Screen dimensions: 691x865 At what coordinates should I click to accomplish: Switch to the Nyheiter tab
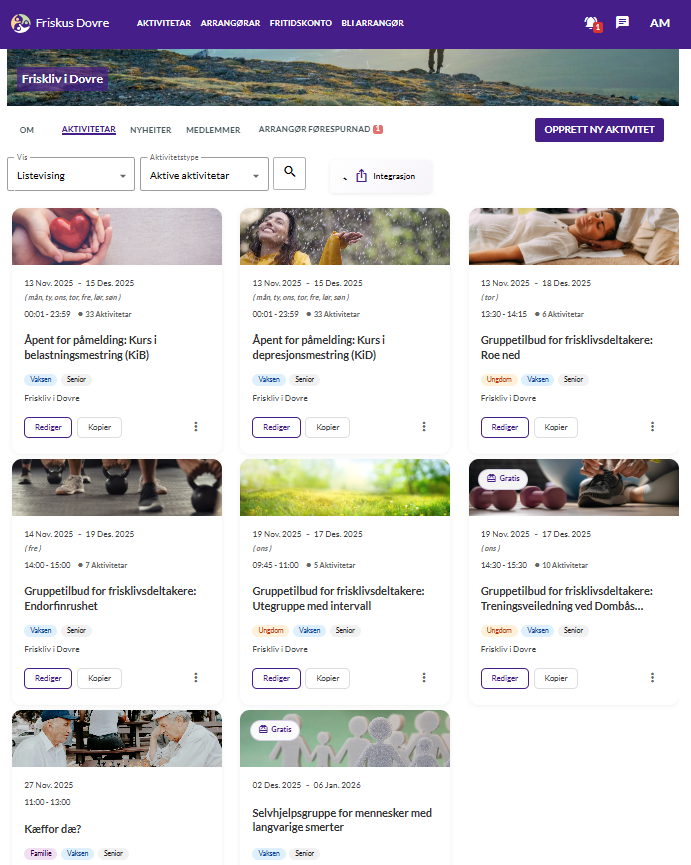point(151,130)
